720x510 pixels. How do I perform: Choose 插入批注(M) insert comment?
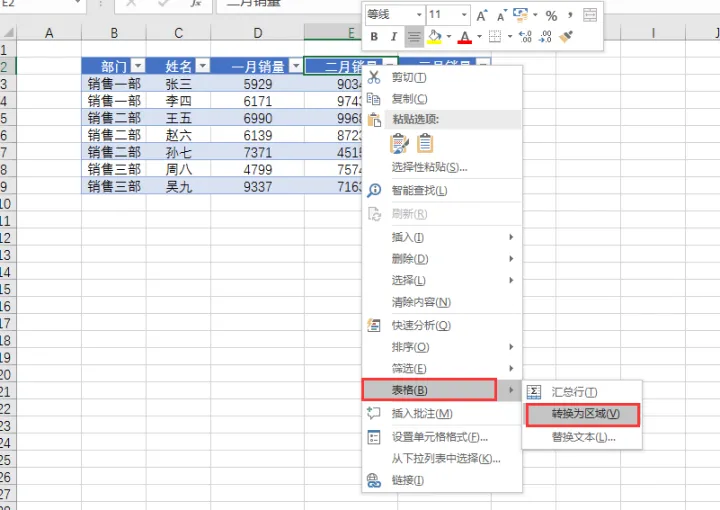pyautogui.click(x=442, y=414)
